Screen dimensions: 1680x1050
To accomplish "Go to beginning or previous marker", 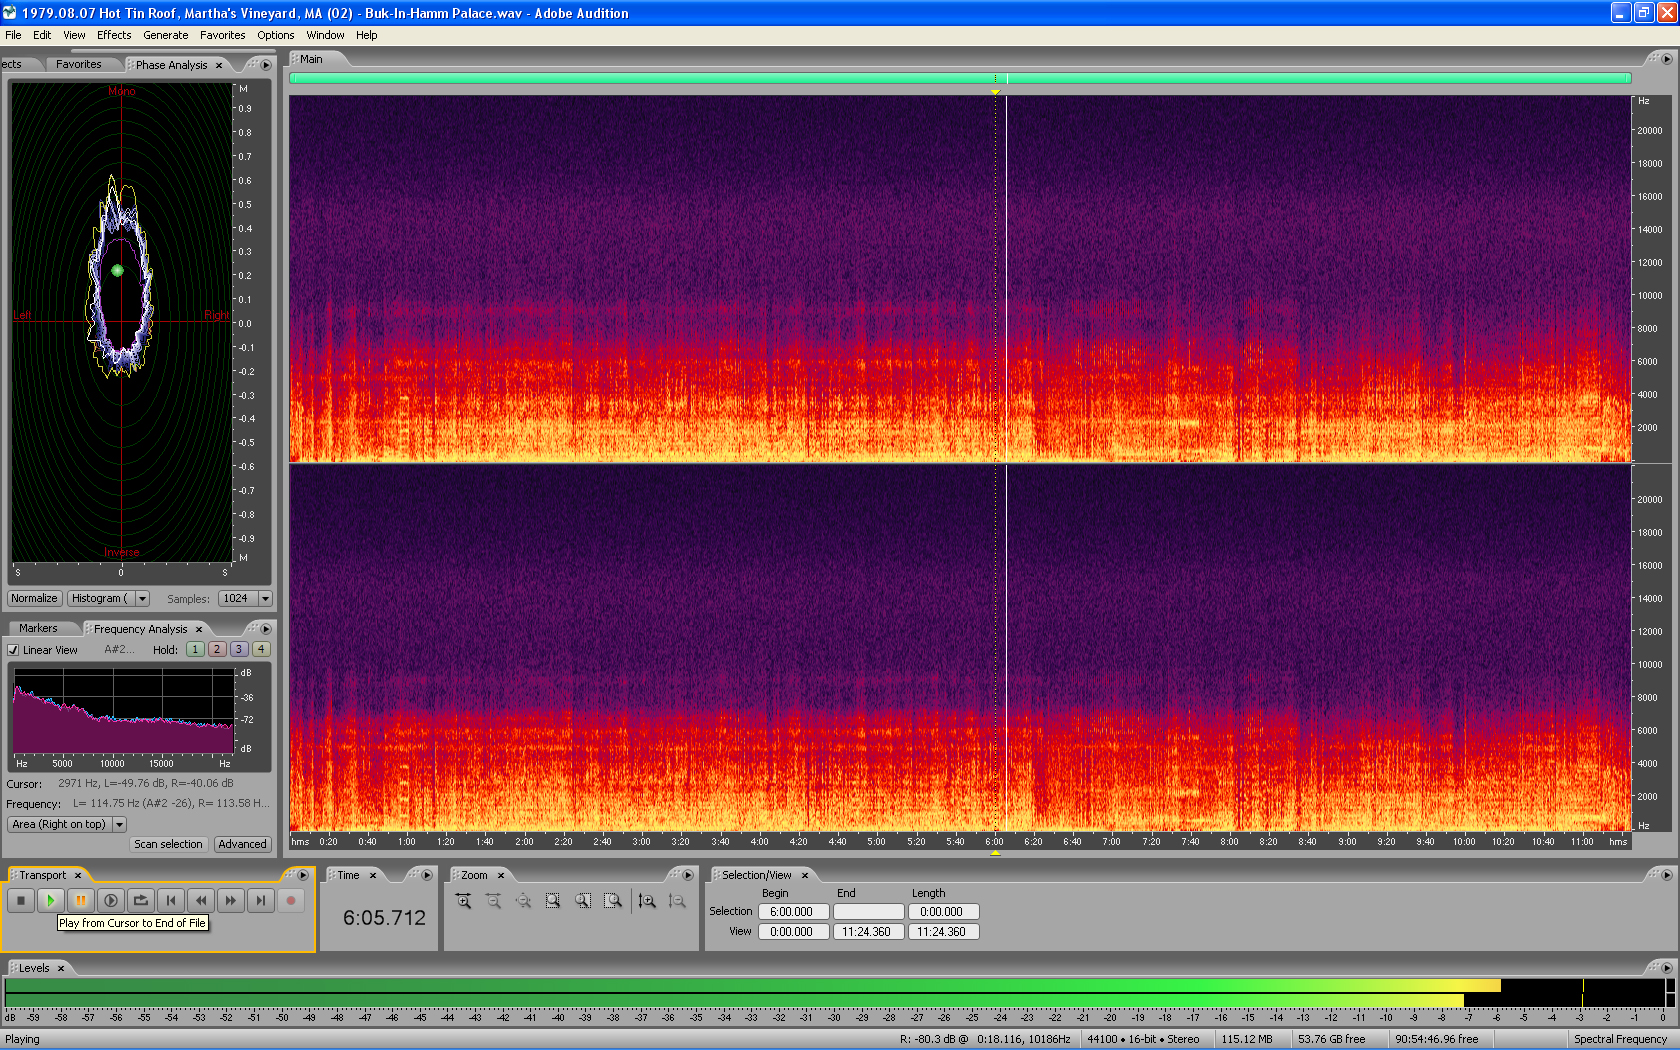I will click(171, 900).
